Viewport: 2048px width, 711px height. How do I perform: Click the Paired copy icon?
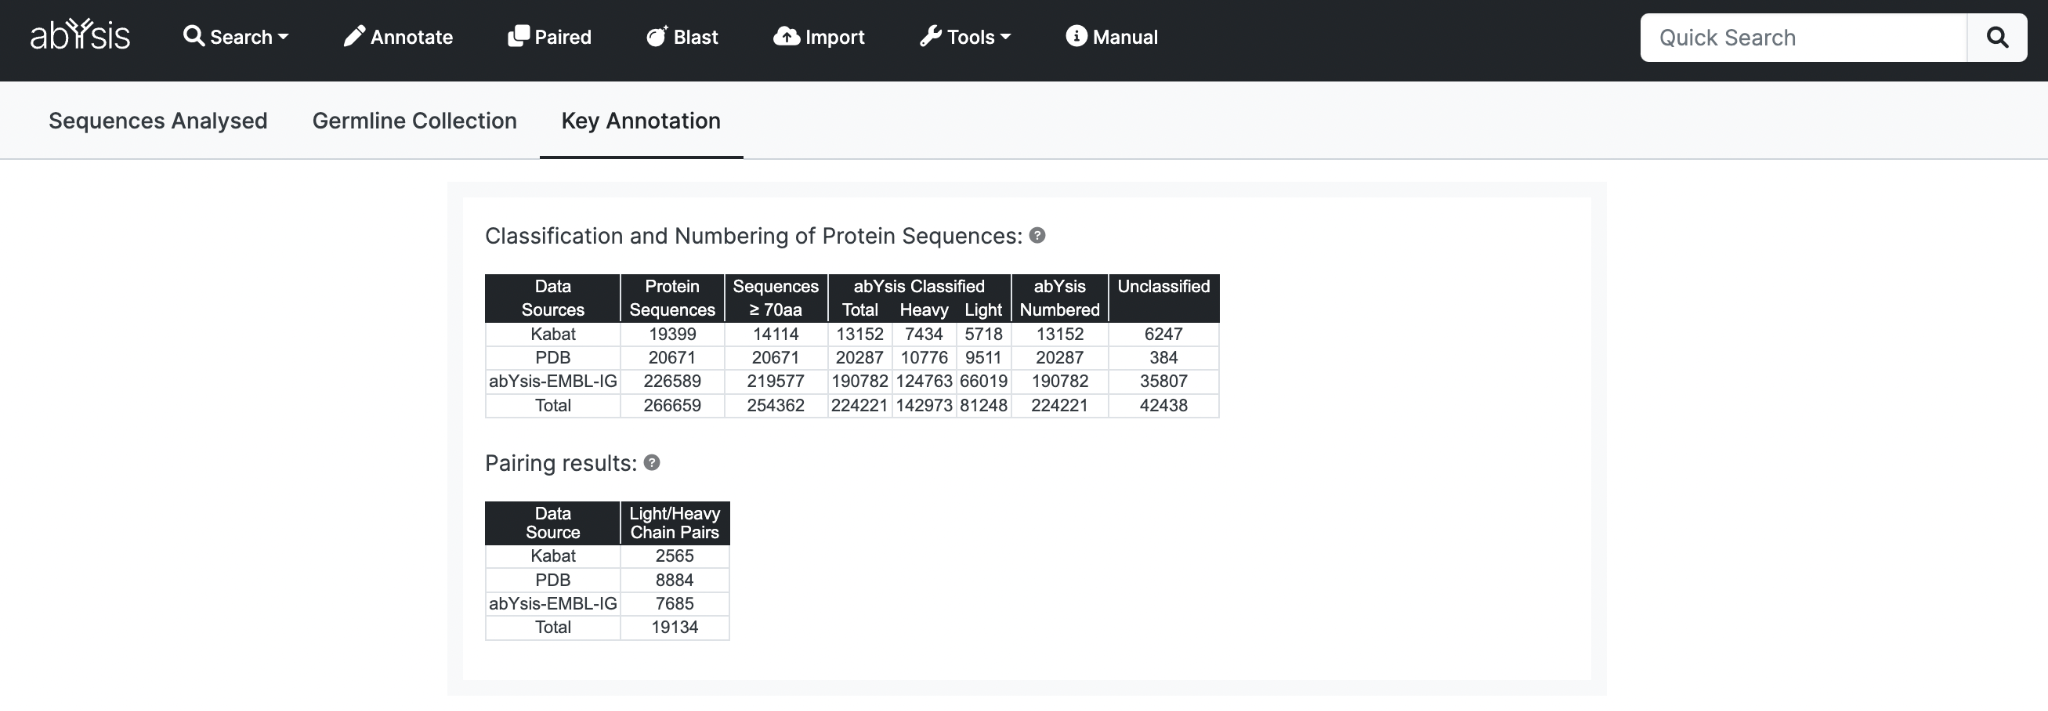pyautogui.click(x=518, y=37)
